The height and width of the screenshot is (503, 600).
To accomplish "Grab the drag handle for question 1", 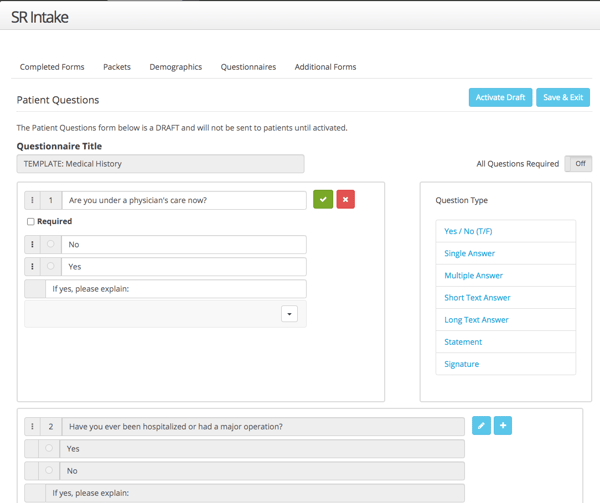I will [x=33, y=200].
